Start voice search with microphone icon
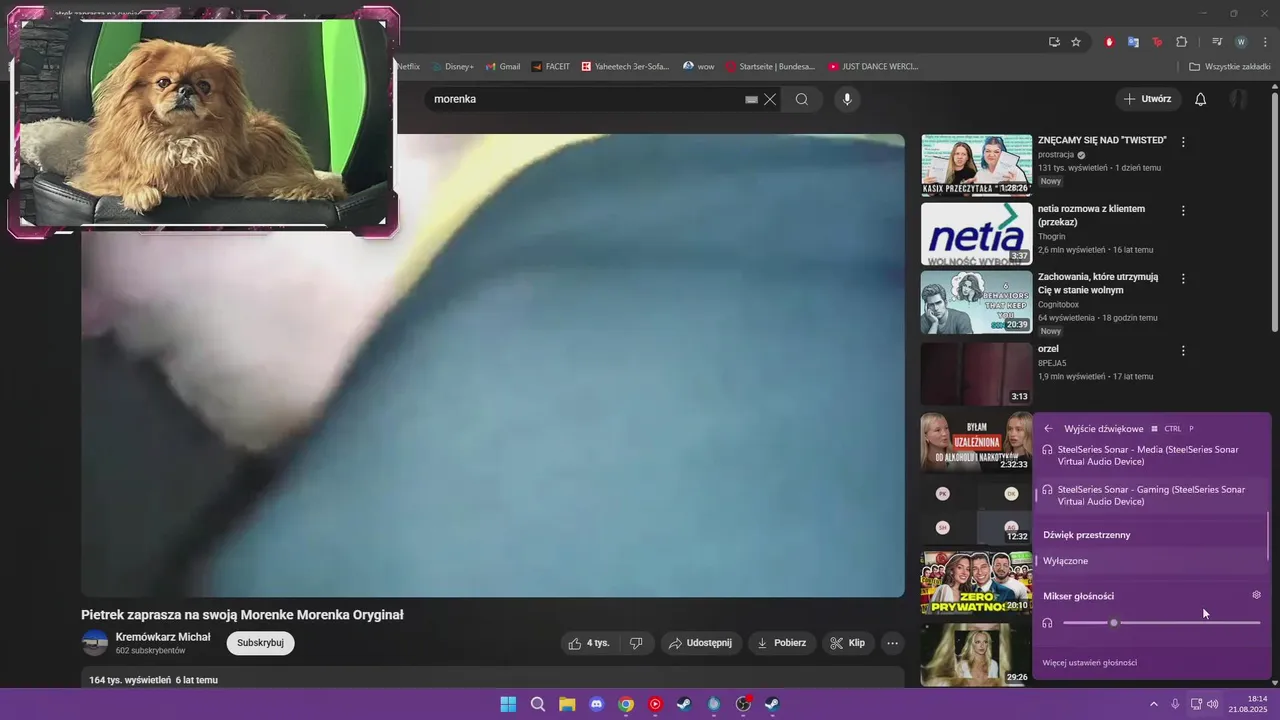 pos(847,99)
